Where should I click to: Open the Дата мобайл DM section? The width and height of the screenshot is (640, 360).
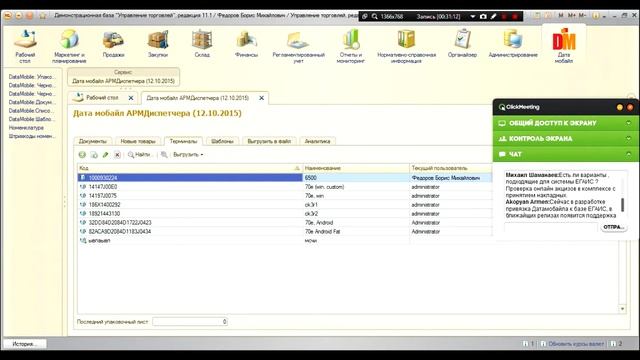564,45
